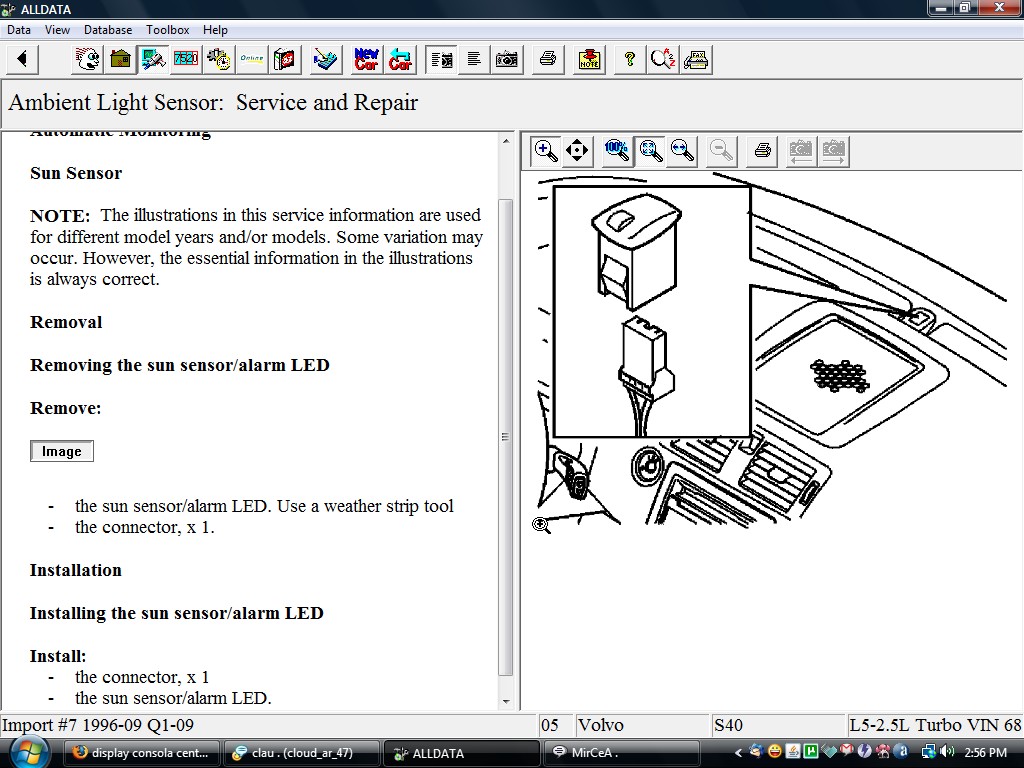Screen dimensions: 1024x768
Task: Switch to 'display consola cent...' taskbar window
Action: coord(142,753)
